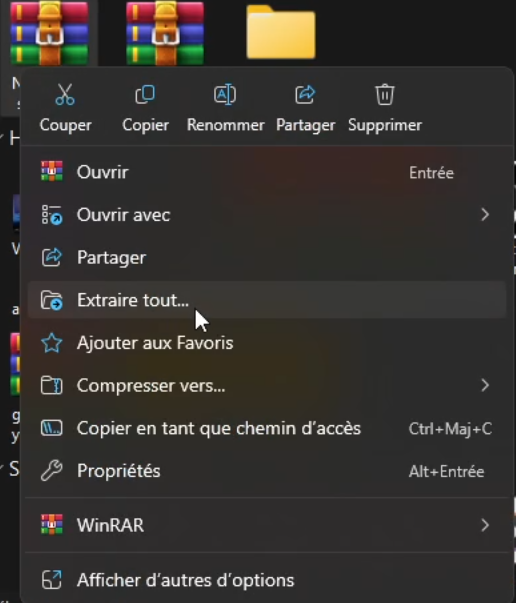Click the Couper scissors icon

point(65,95)
